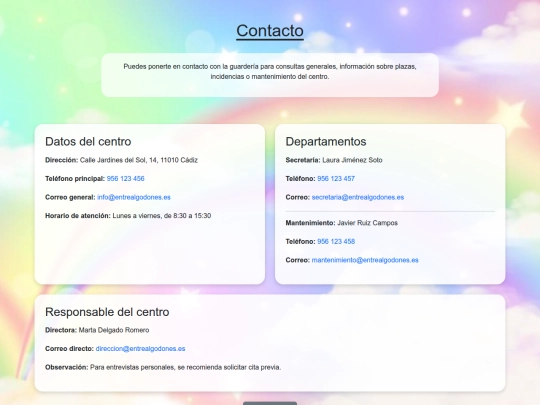Call the main phone 956 123 456

[125, 179]
